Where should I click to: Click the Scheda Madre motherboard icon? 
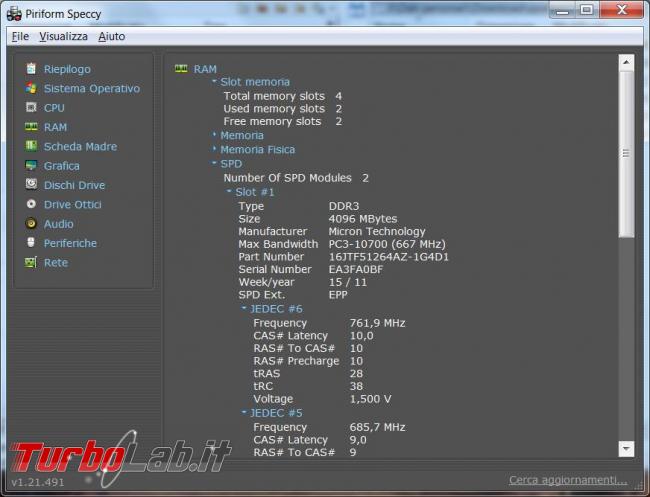point(31,146)
